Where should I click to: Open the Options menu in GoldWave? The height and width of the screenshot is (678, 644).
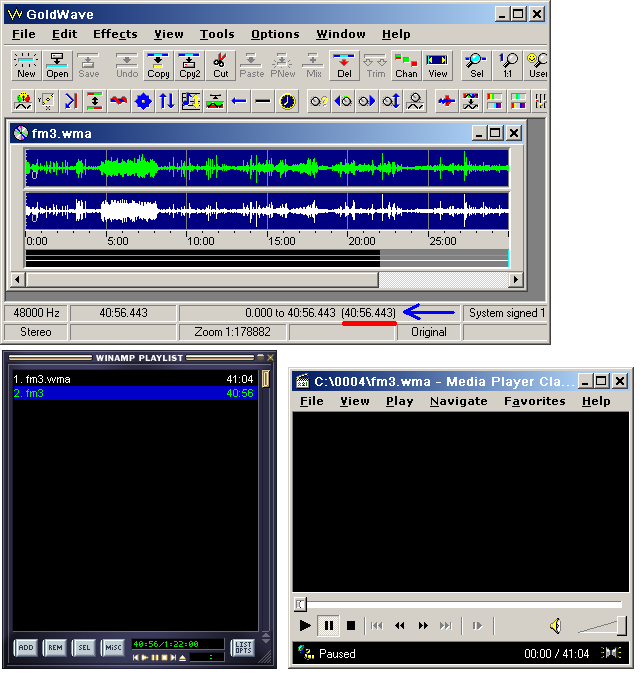click(x=275, y=34)
